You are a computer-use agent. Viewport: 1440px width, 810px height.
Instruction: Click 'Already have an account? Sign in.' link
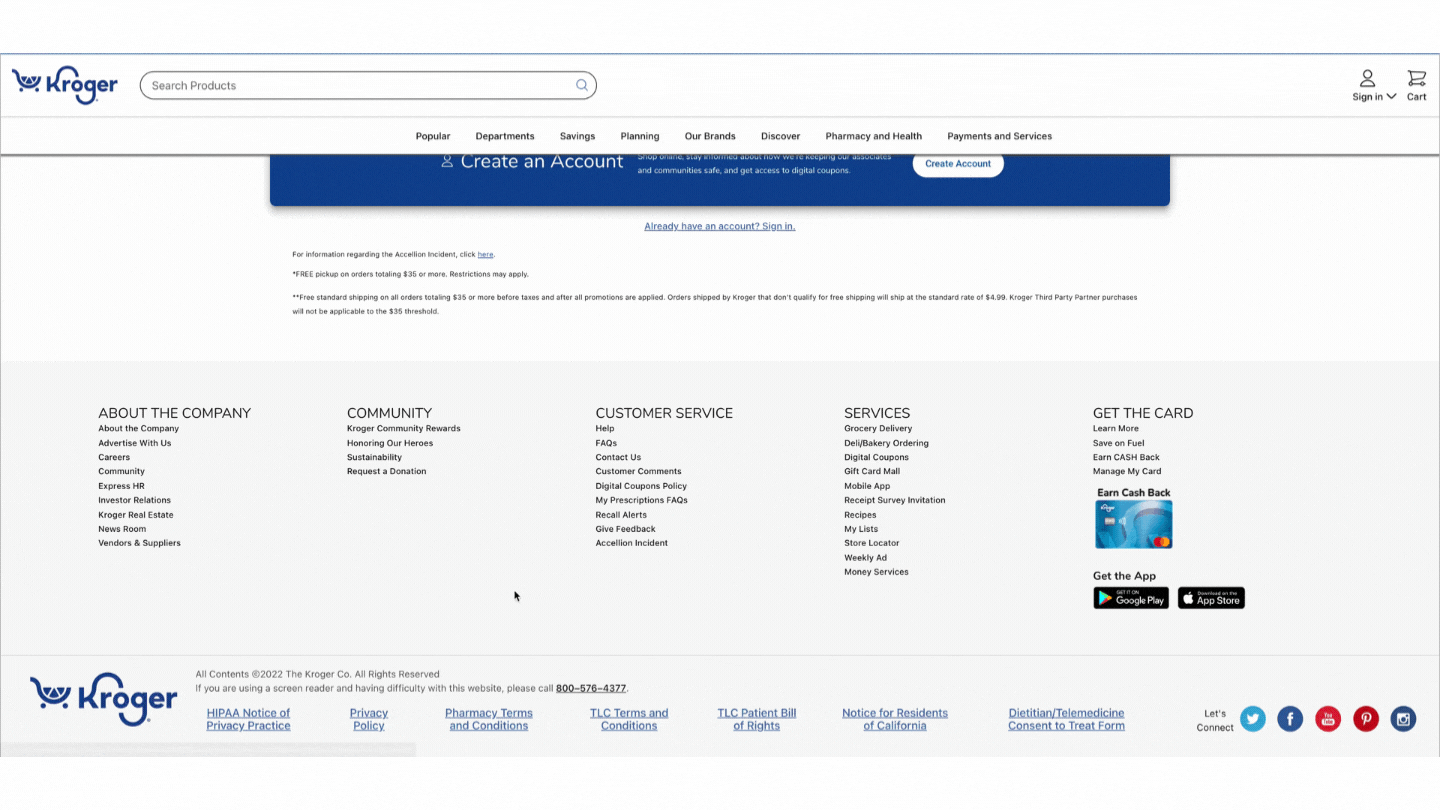click(720, 226)
